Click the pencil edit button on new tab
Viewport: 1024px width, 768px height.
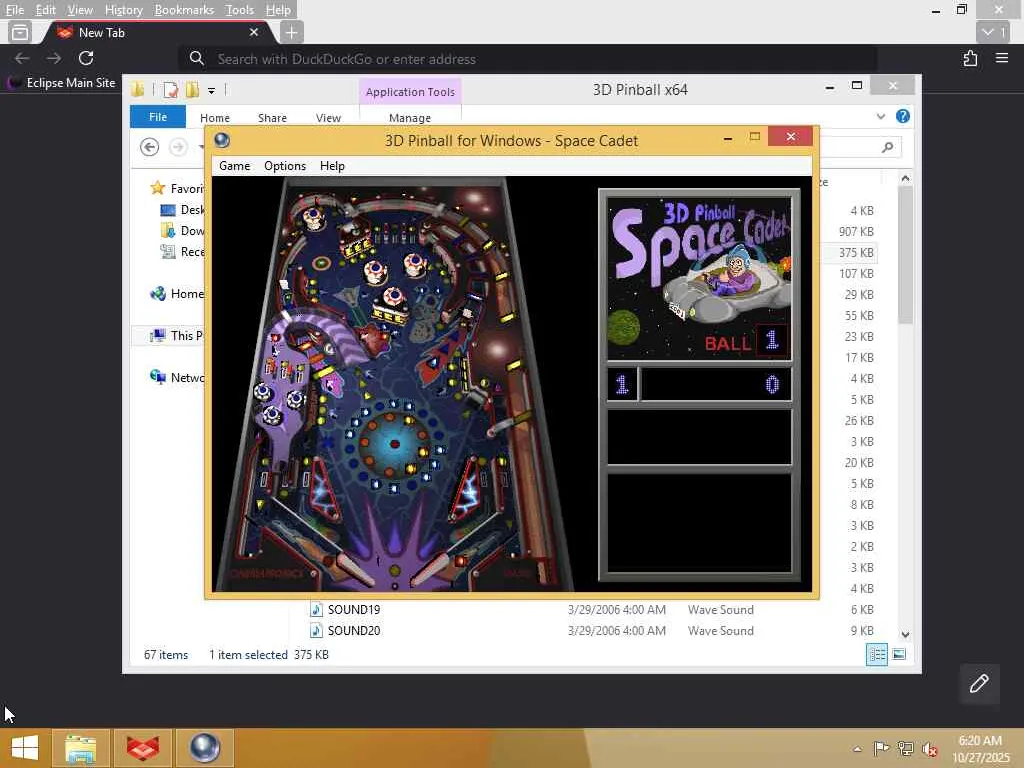(x=979, y=684)
